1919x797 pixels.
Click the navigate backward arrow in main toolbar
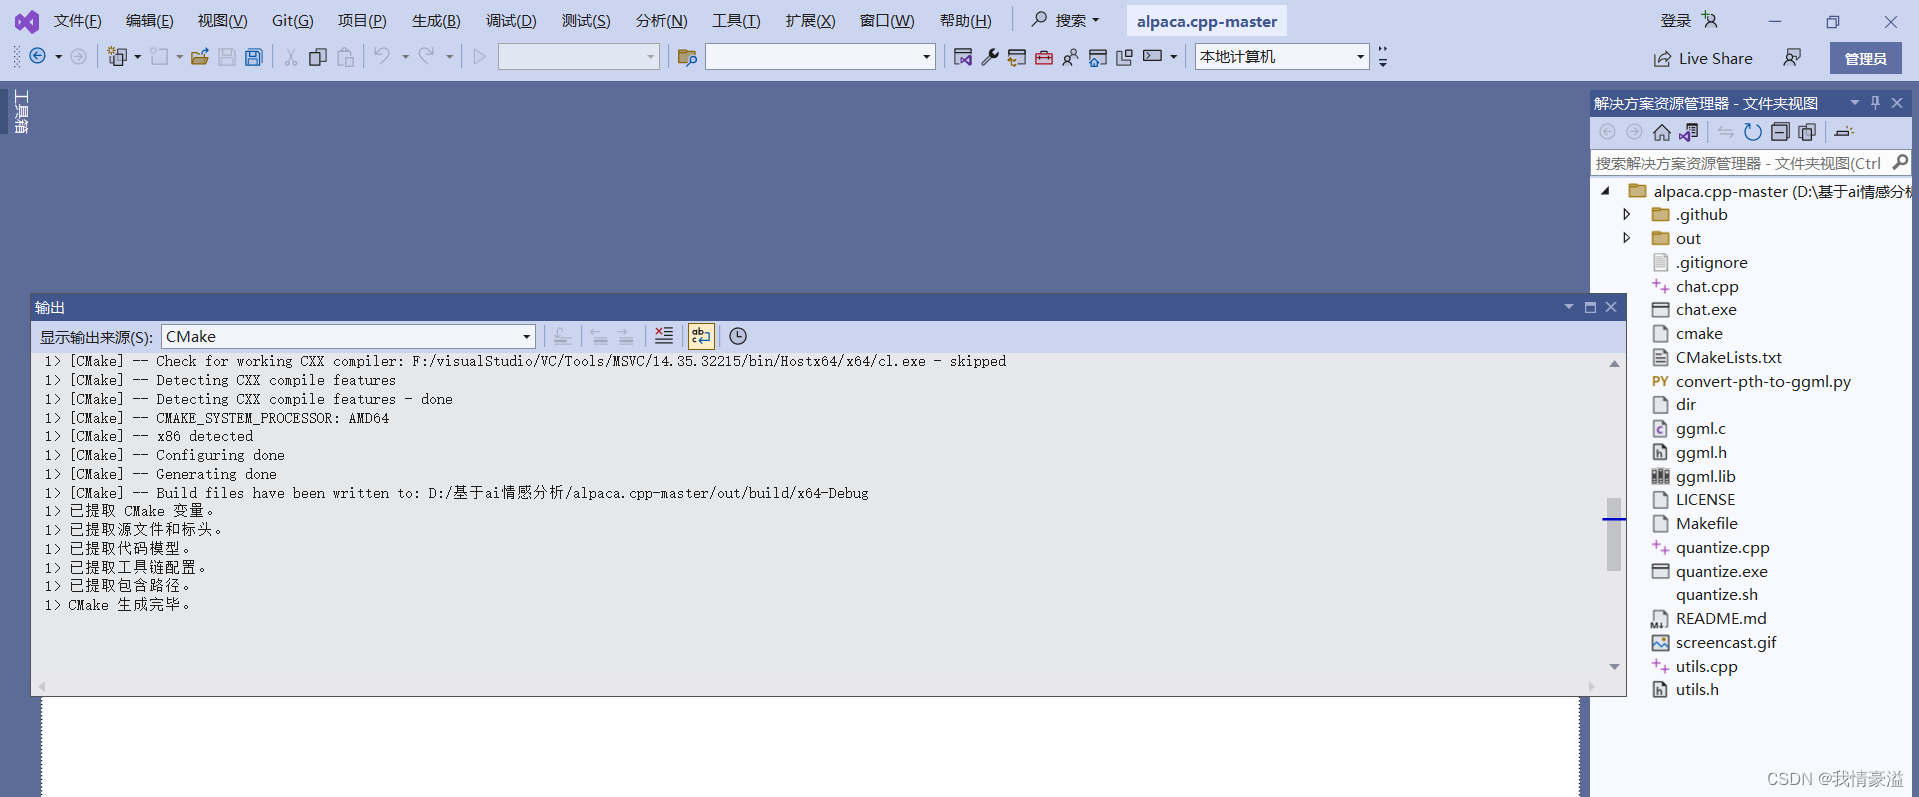[x=38, y=57]
